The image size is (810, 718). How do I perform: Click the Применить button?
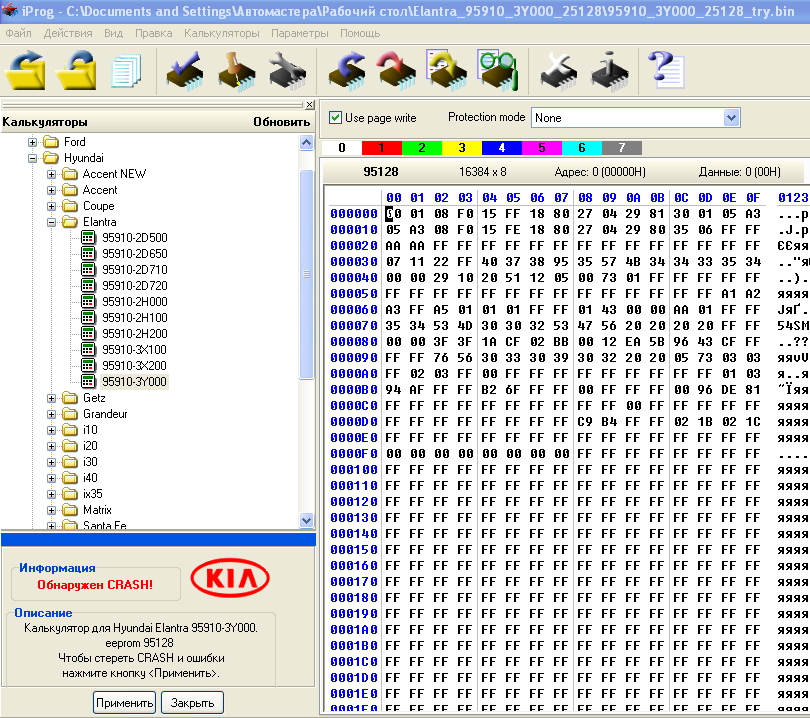(124, 703)
